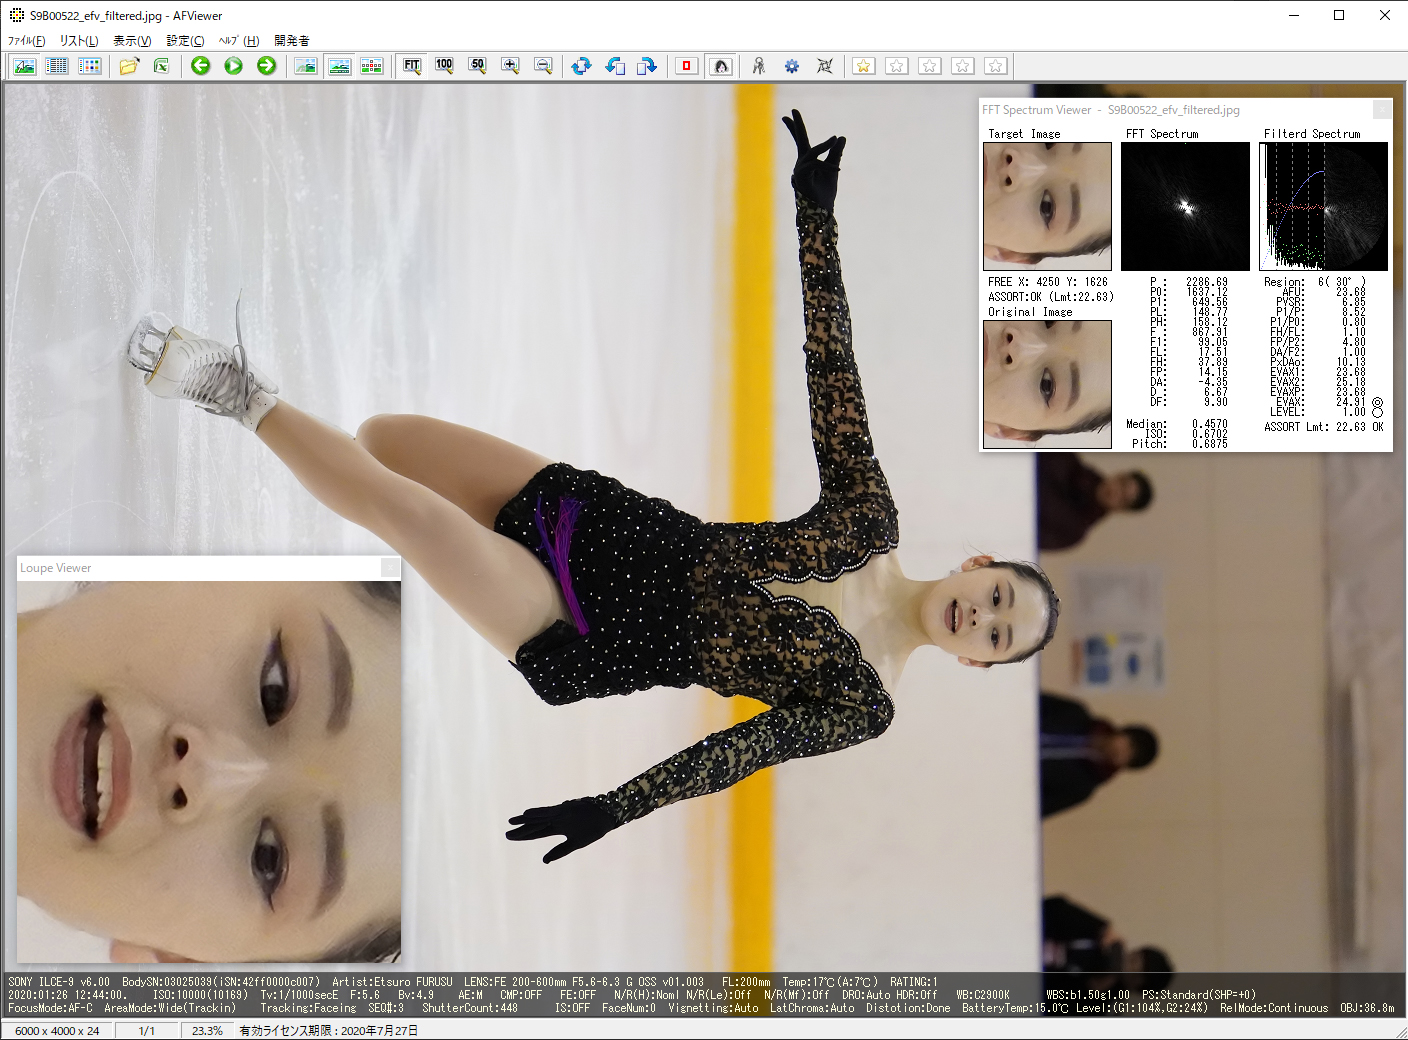Go to previous image green arrow
The height and width of the screenshot is (1040, 1408).
coord(201,66)
